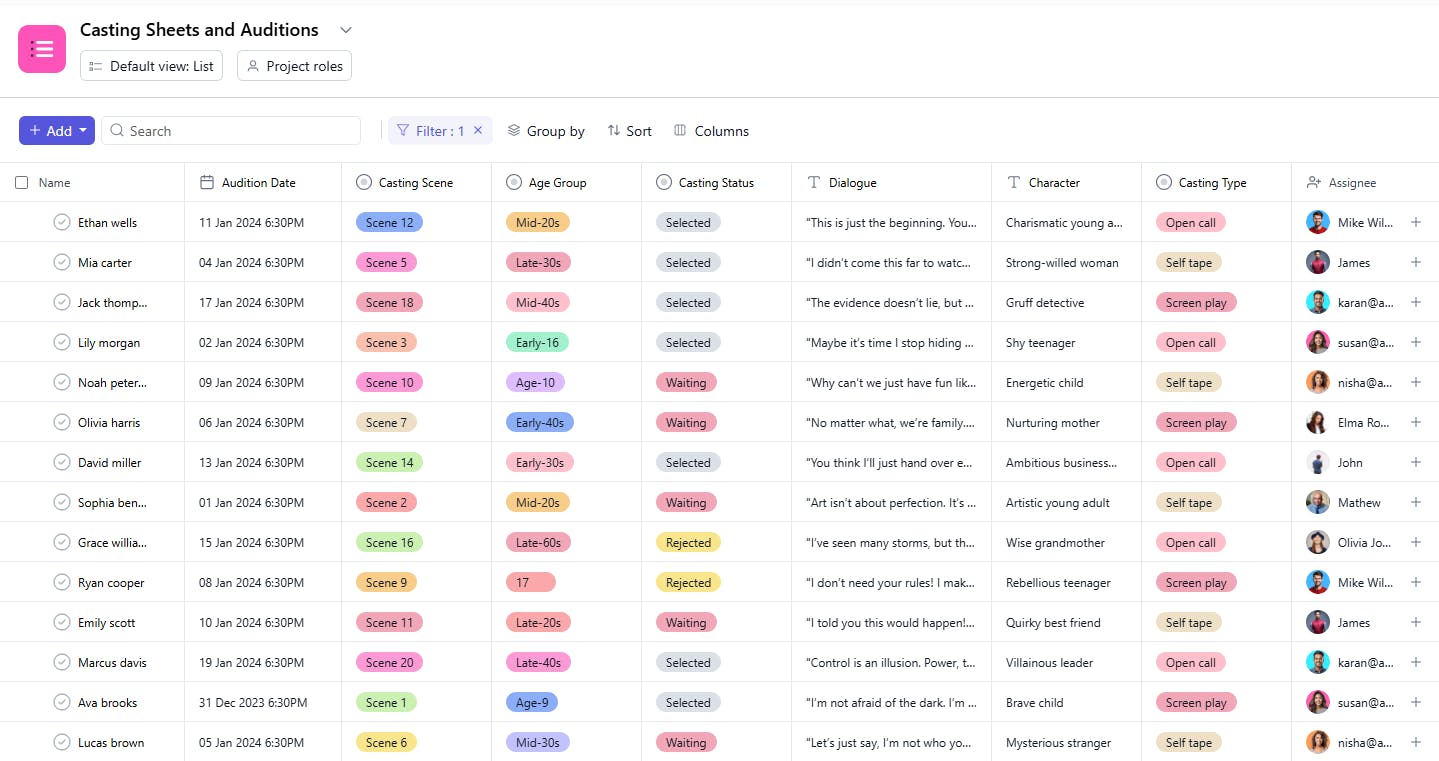Click the Scene 12 colored tag
The height and width of the screenshot is (761, 1439).
[389, 222]
